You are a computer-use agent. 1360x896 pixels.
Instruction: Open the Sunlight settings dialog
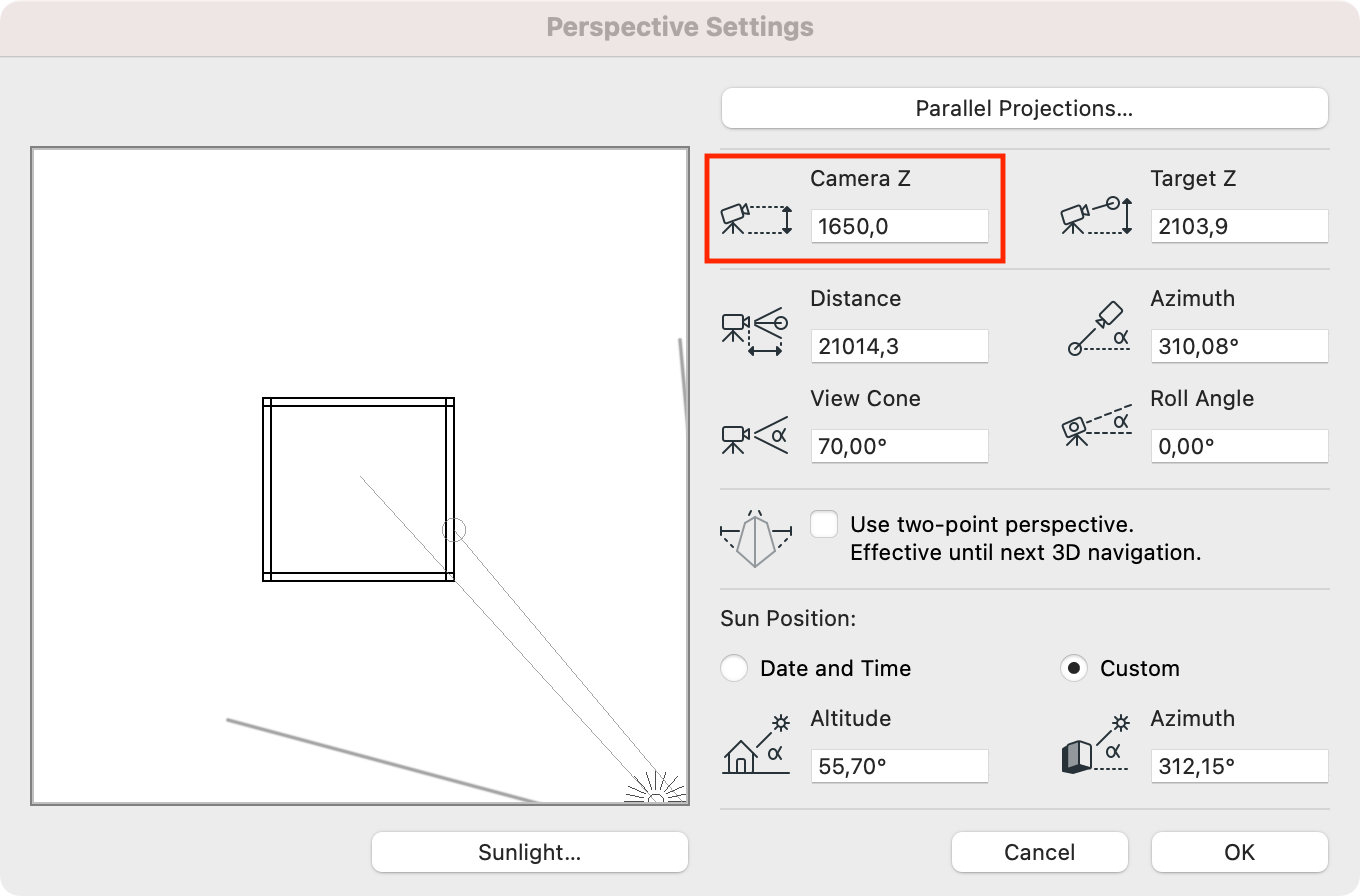pos(530,852)
